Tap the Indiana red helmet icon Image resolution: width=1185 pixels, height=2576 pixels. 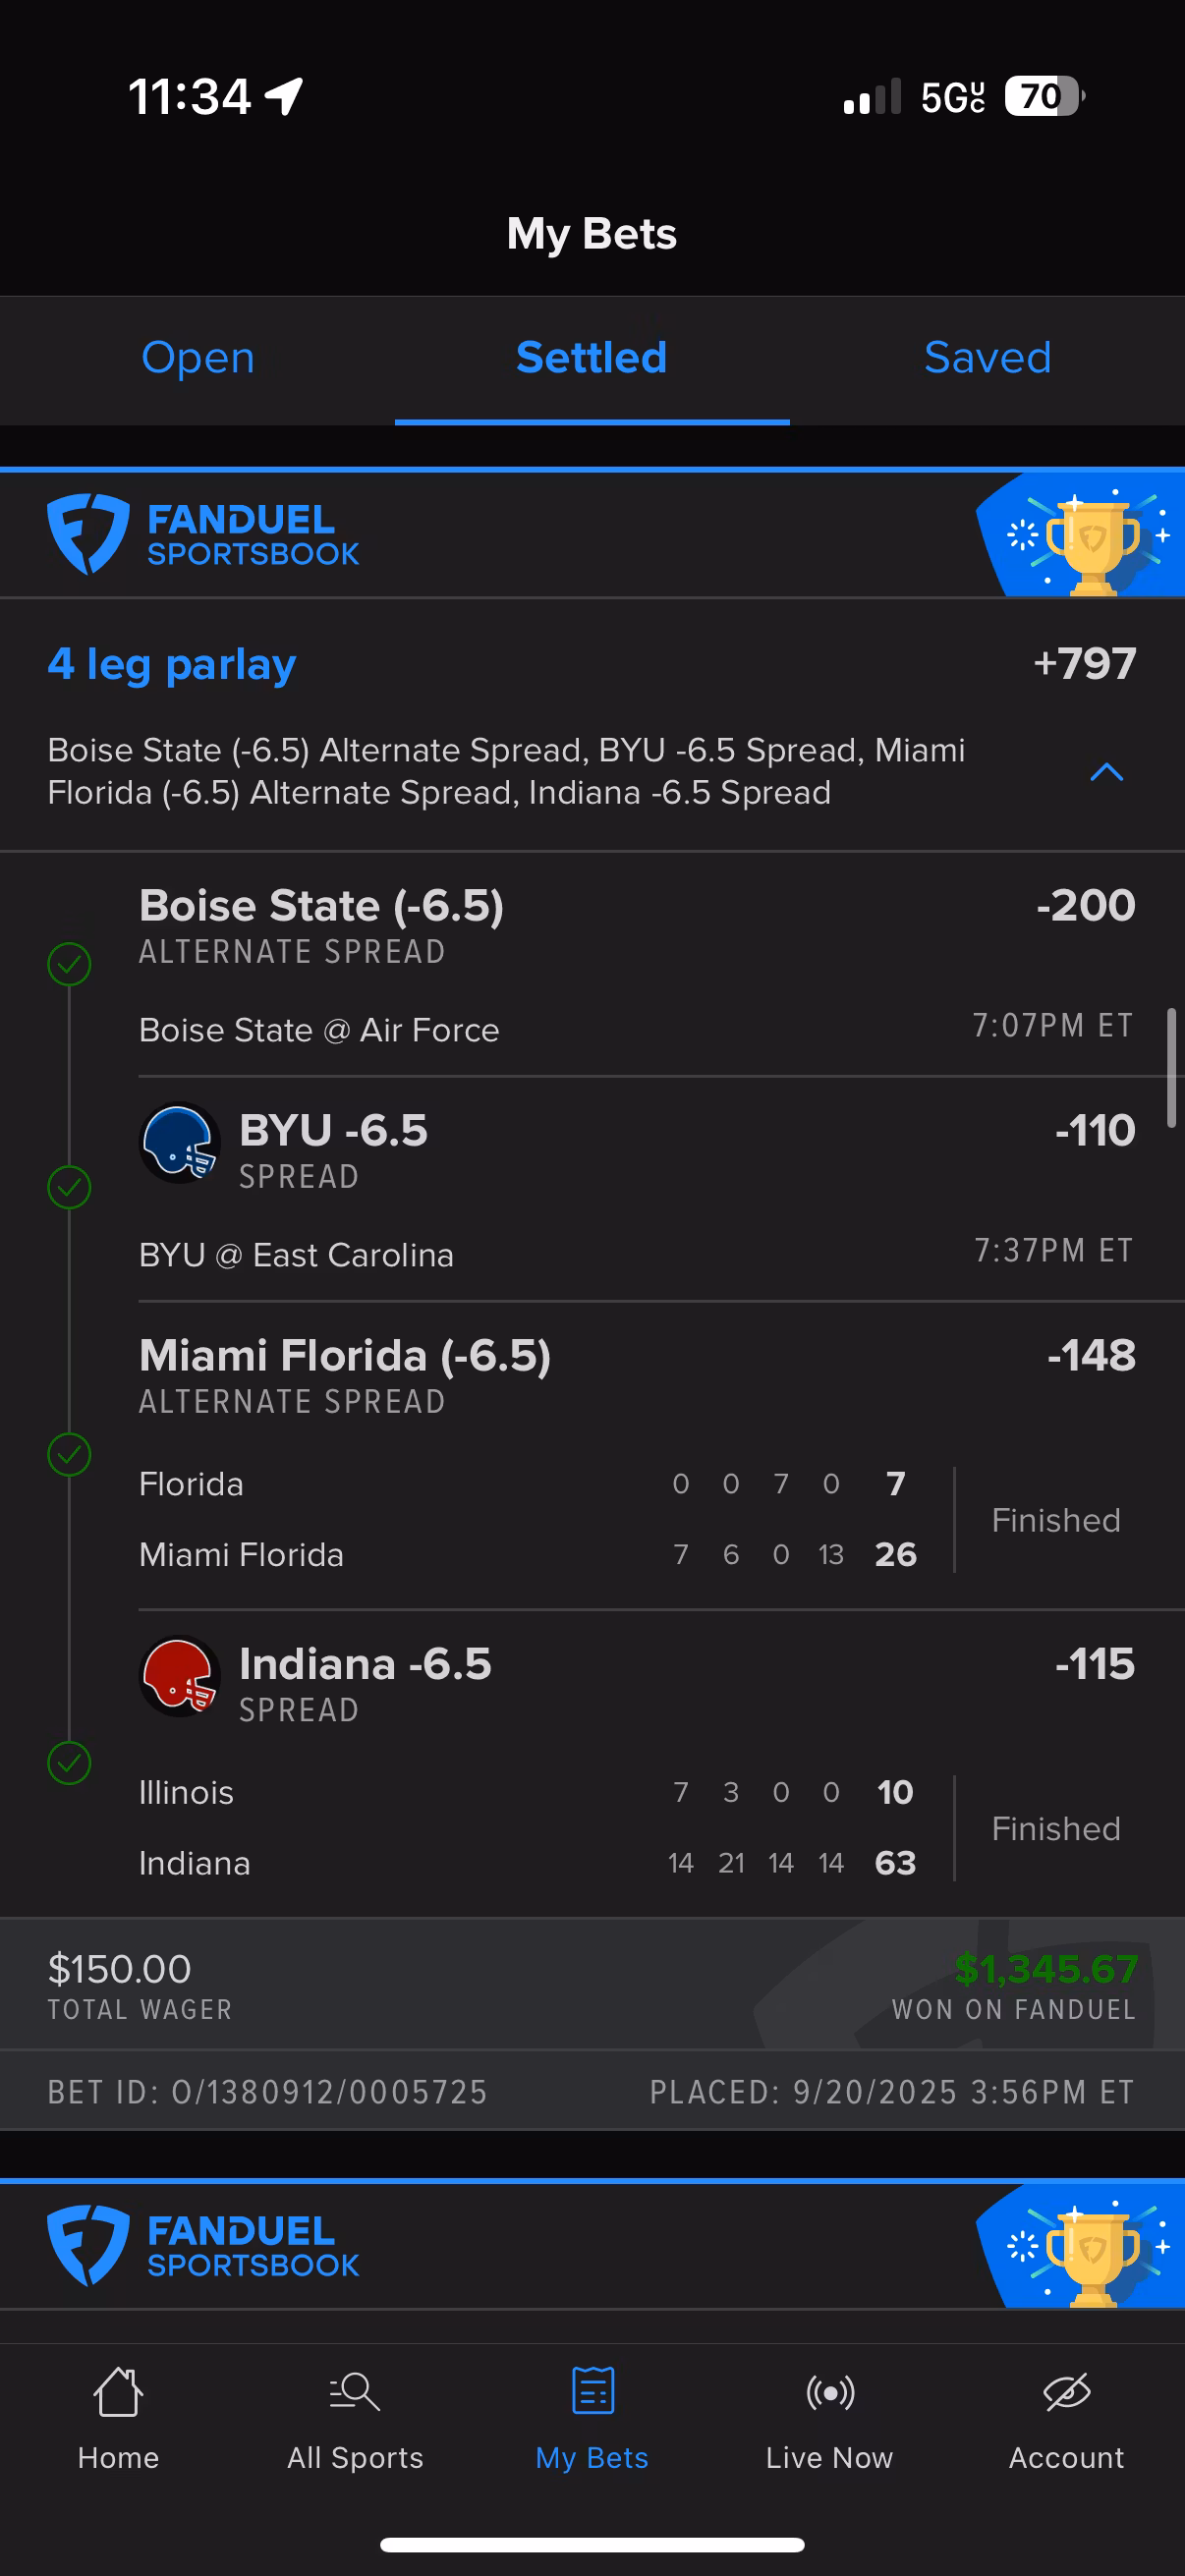pos(180,1676)
